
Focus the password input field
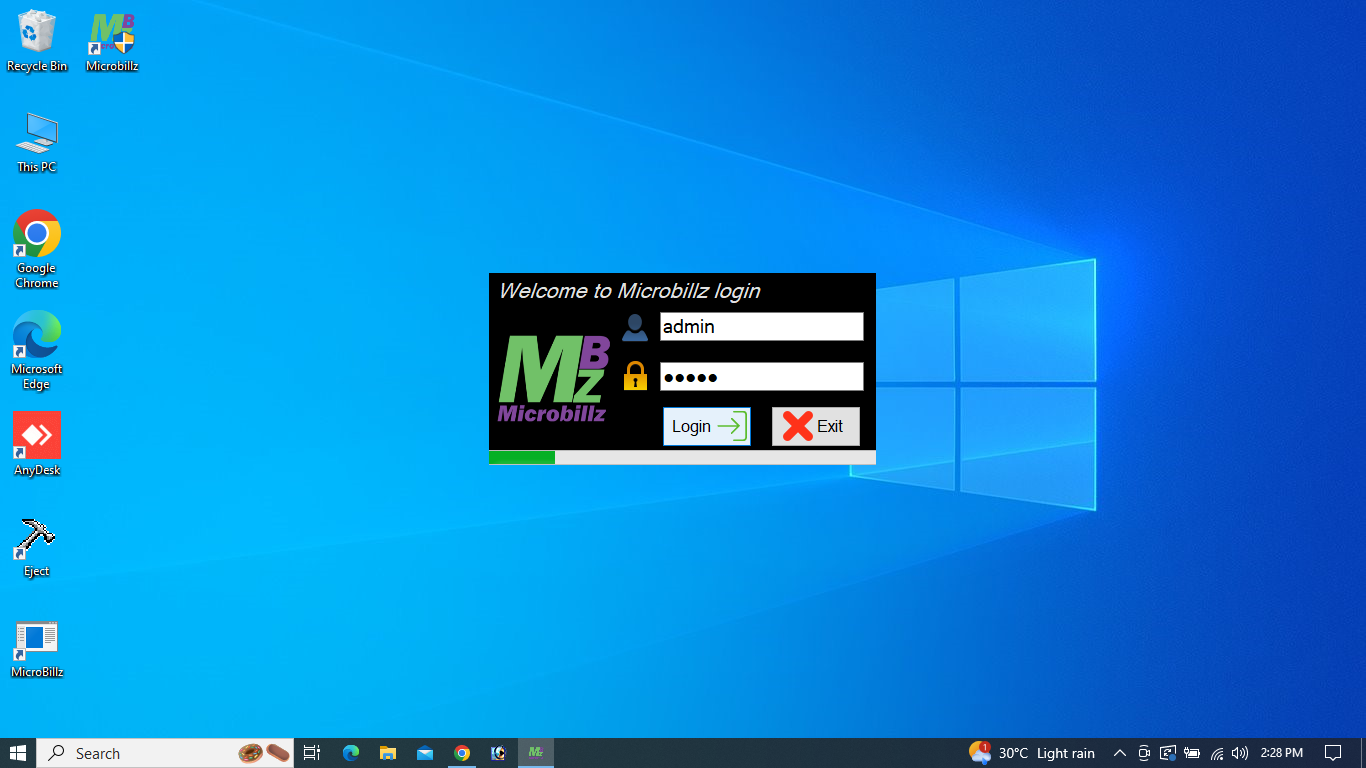tap(761, 377)
